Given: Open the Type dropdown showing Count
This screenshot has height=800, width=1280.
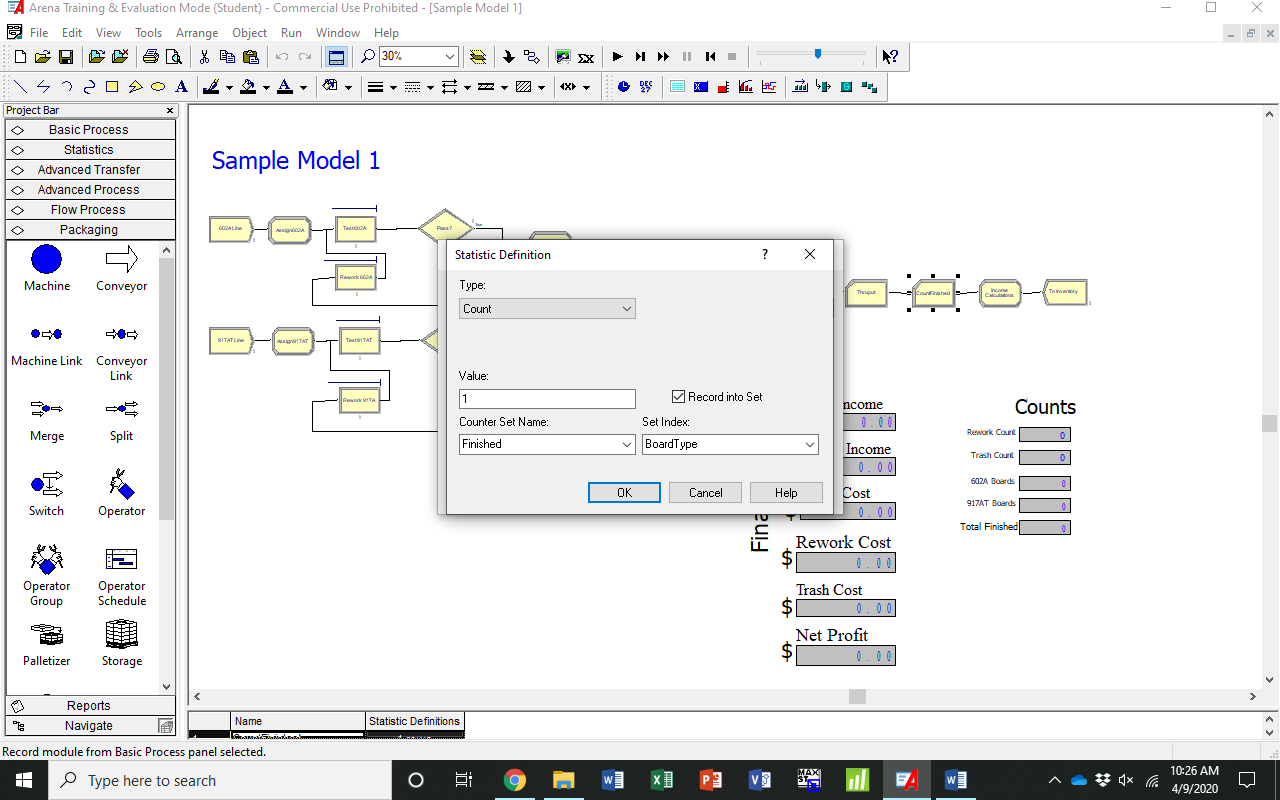Looking at the screenshot, I should tap(547, 309).
